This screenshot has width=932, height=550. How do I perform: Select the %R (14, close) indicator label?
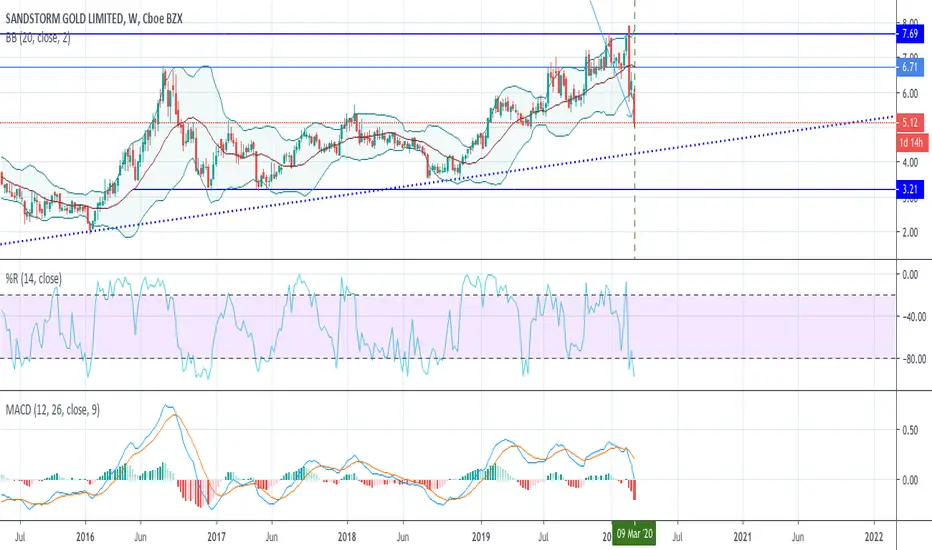click(x=33, y=278)
